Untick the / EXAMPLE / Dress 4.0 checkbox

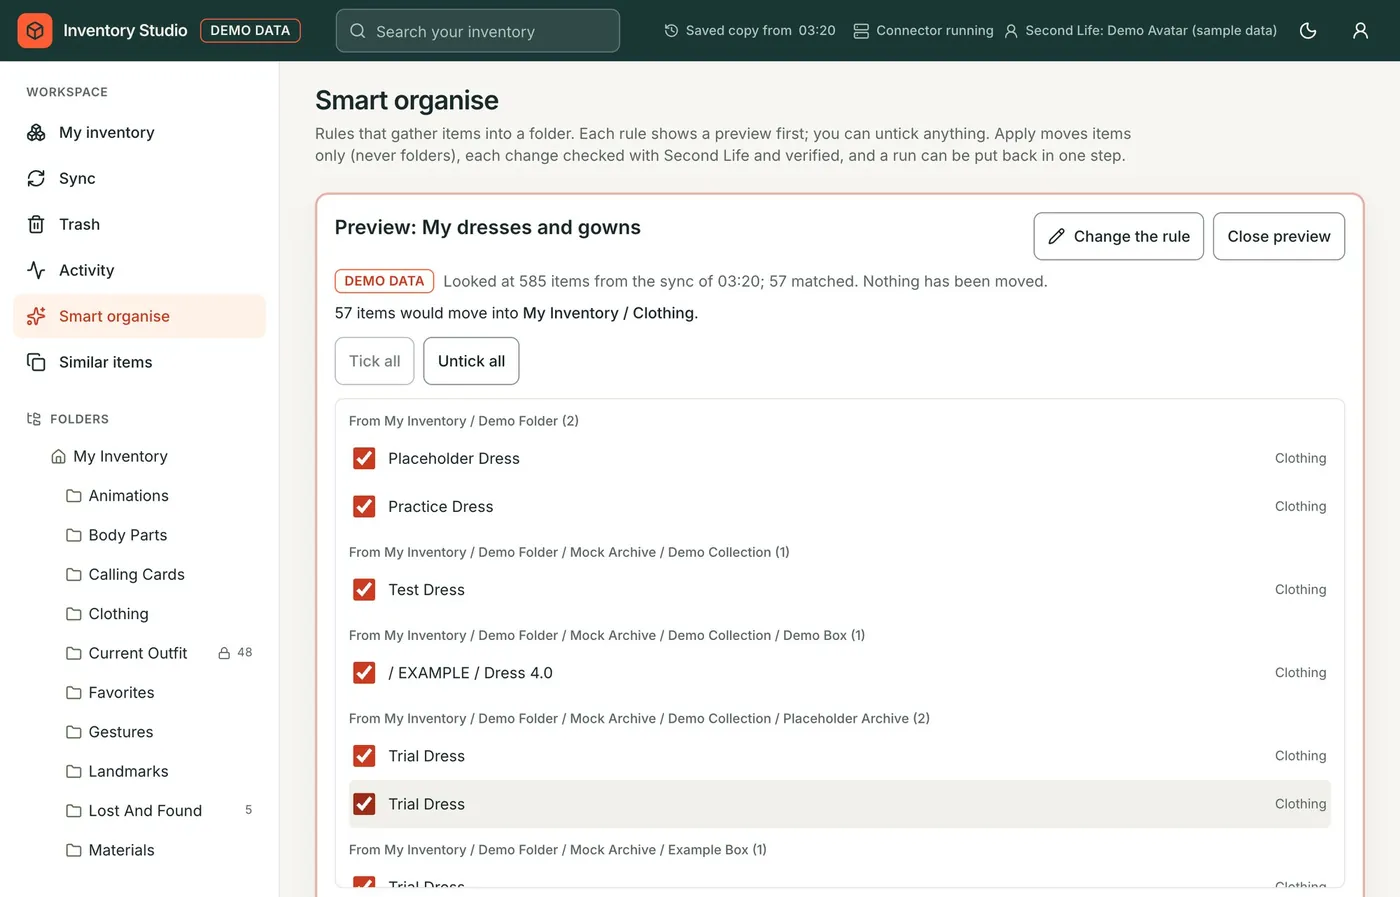(x=364, y=673)
